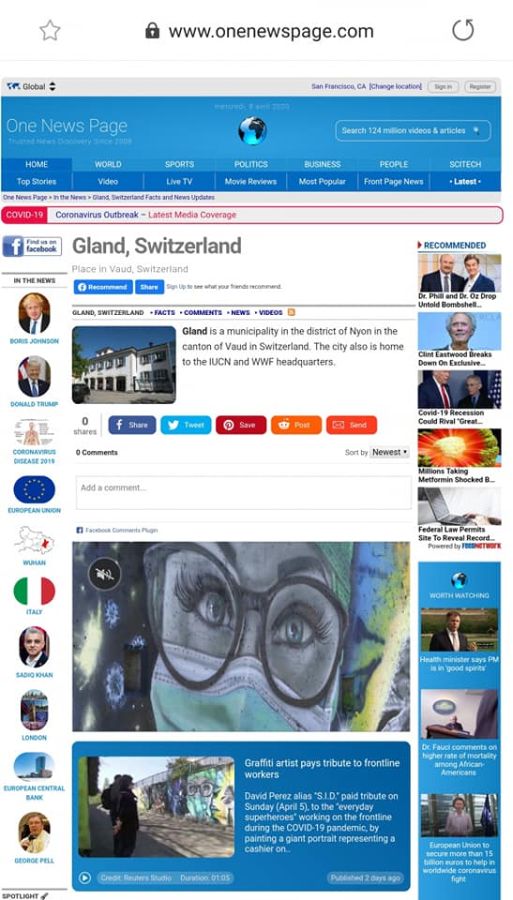The image size is (513, 900).
Task: Tap the padlock site security icon
Action: [152, 30]
